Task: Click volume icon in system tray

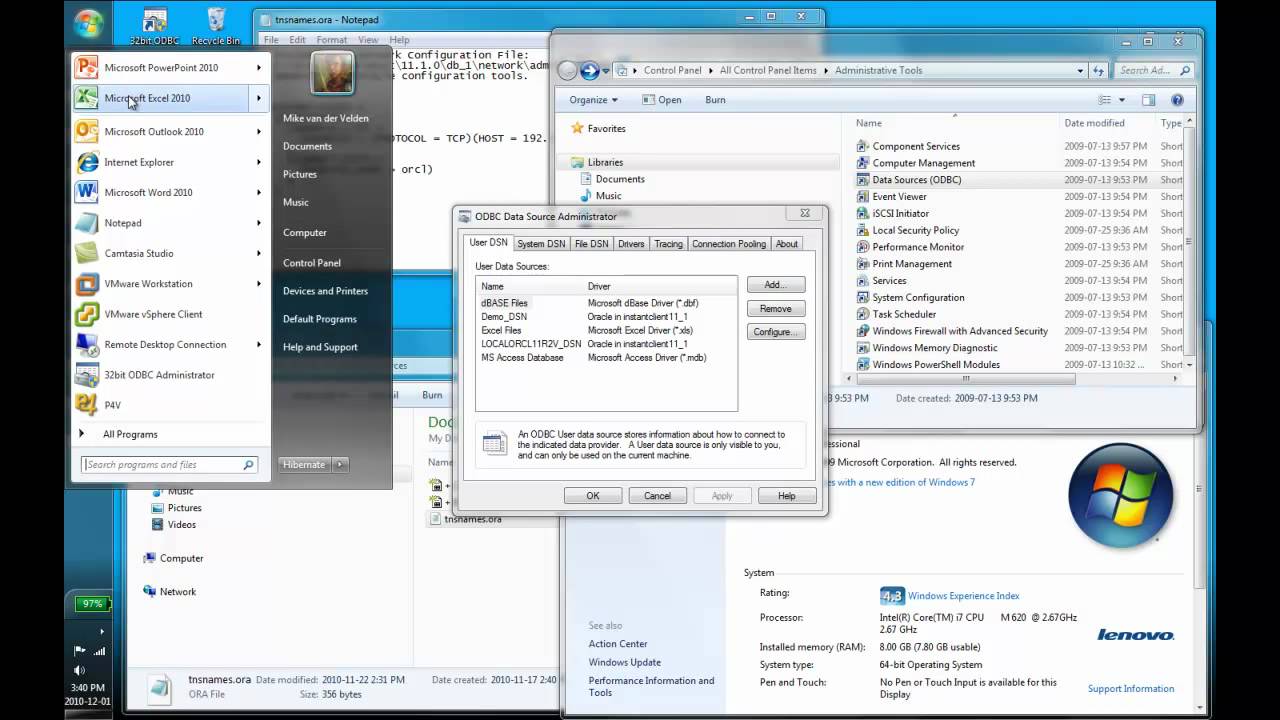Action: pos(79,670)
